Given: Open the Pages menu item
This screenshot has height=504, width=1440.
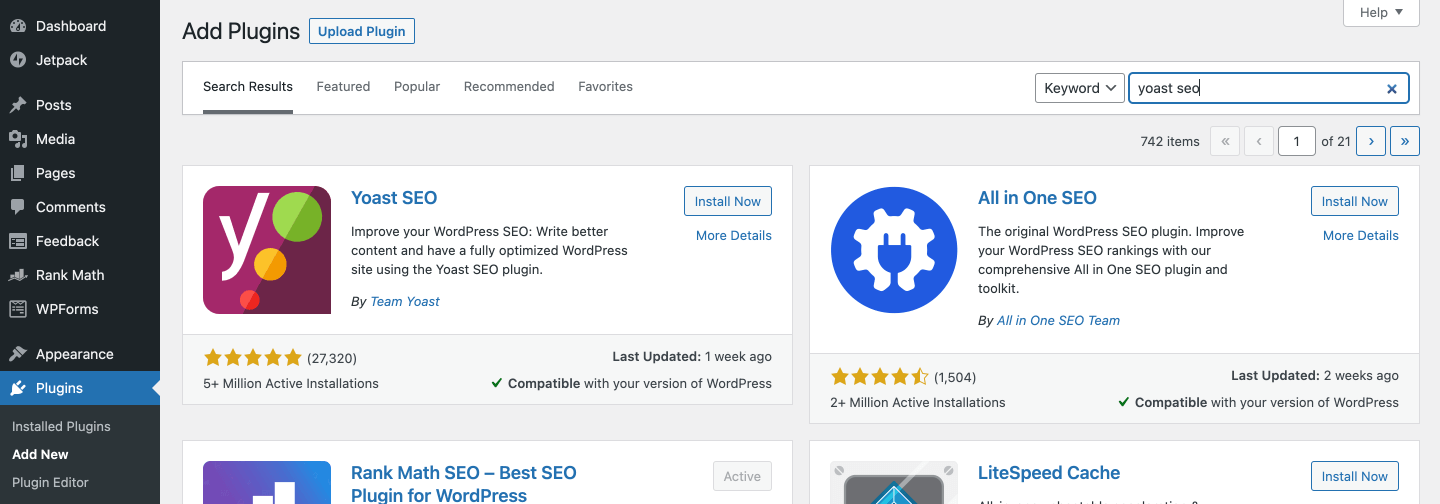Looking at the screenshot, I should coord(80,173).
